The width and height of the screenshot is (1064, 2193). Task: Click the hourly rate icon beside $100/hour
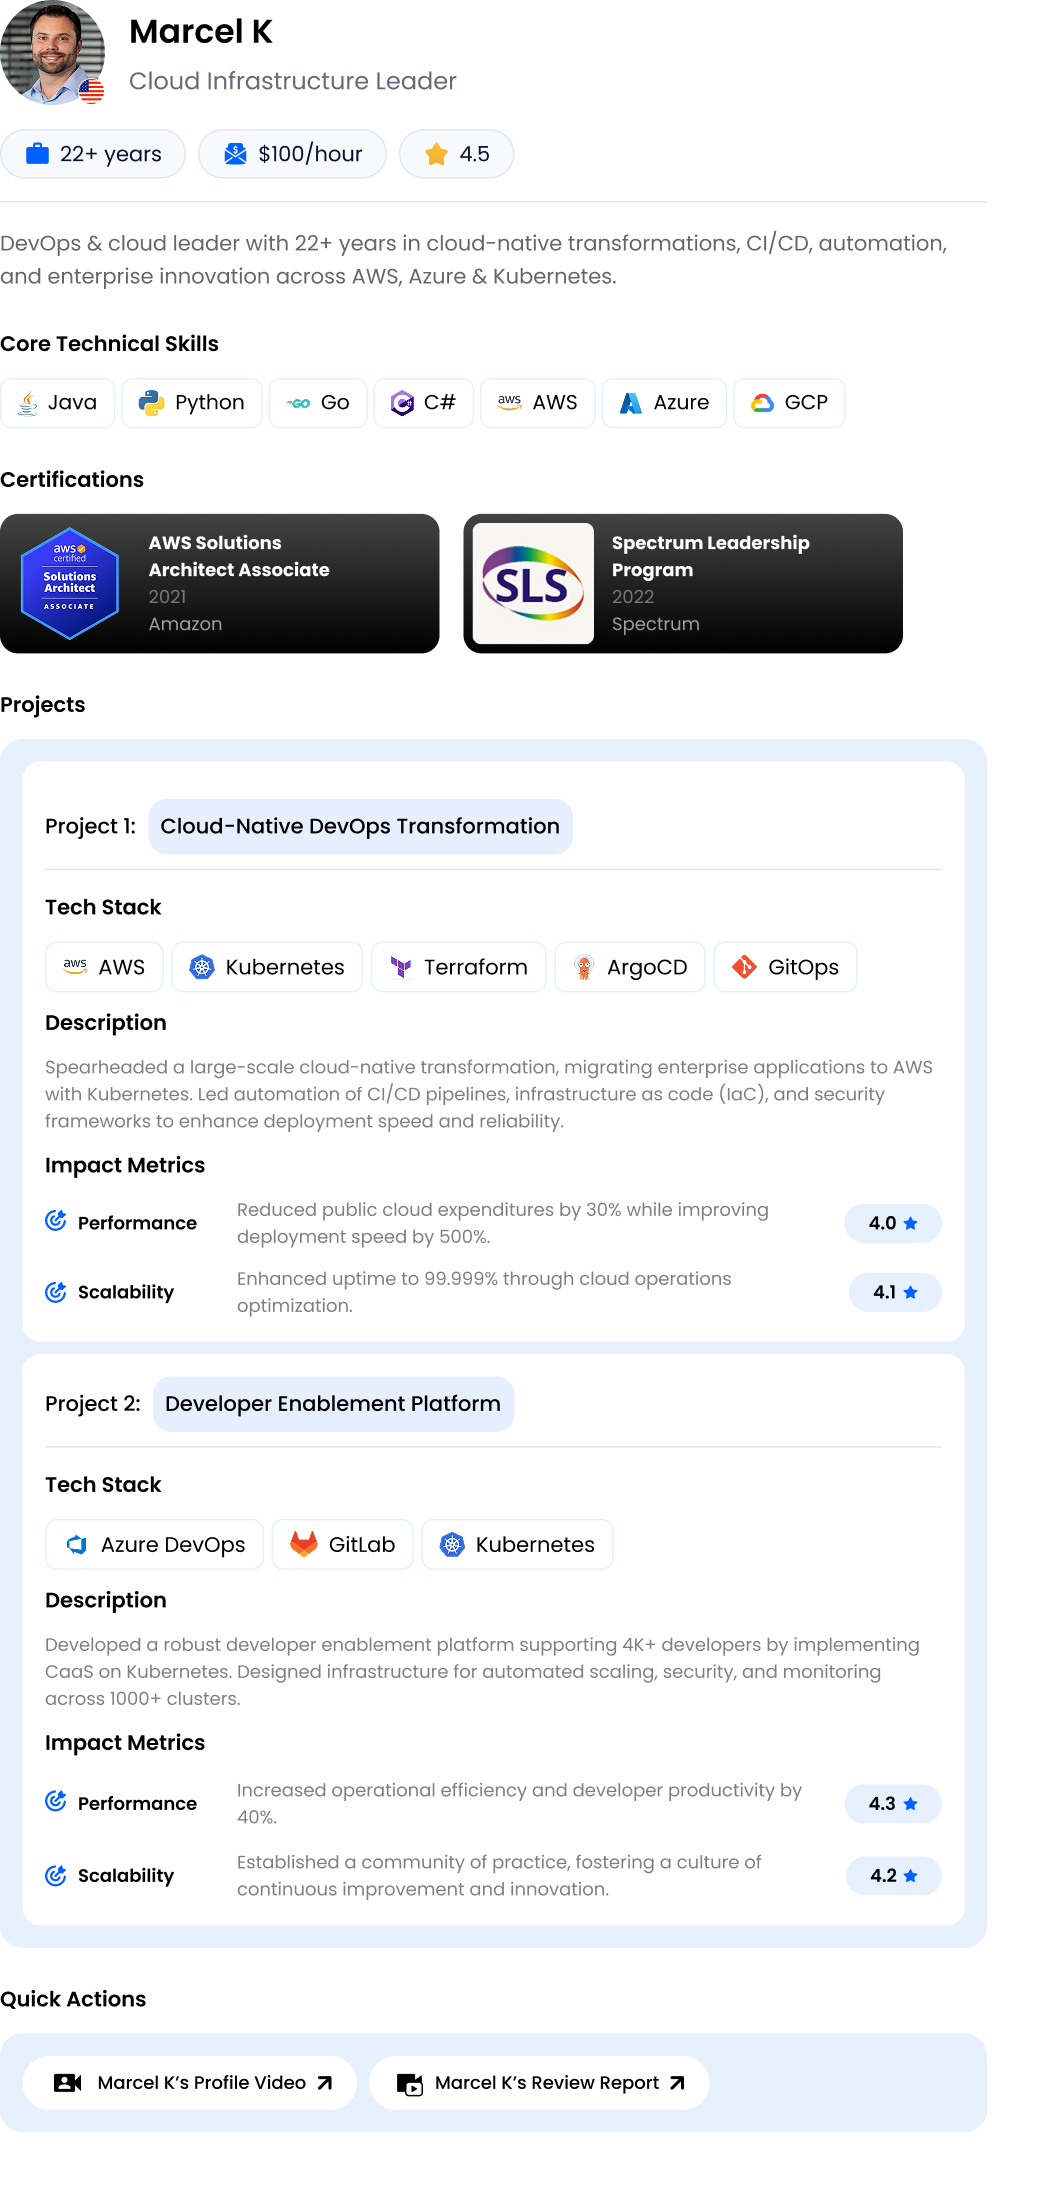tap(235, 153)
